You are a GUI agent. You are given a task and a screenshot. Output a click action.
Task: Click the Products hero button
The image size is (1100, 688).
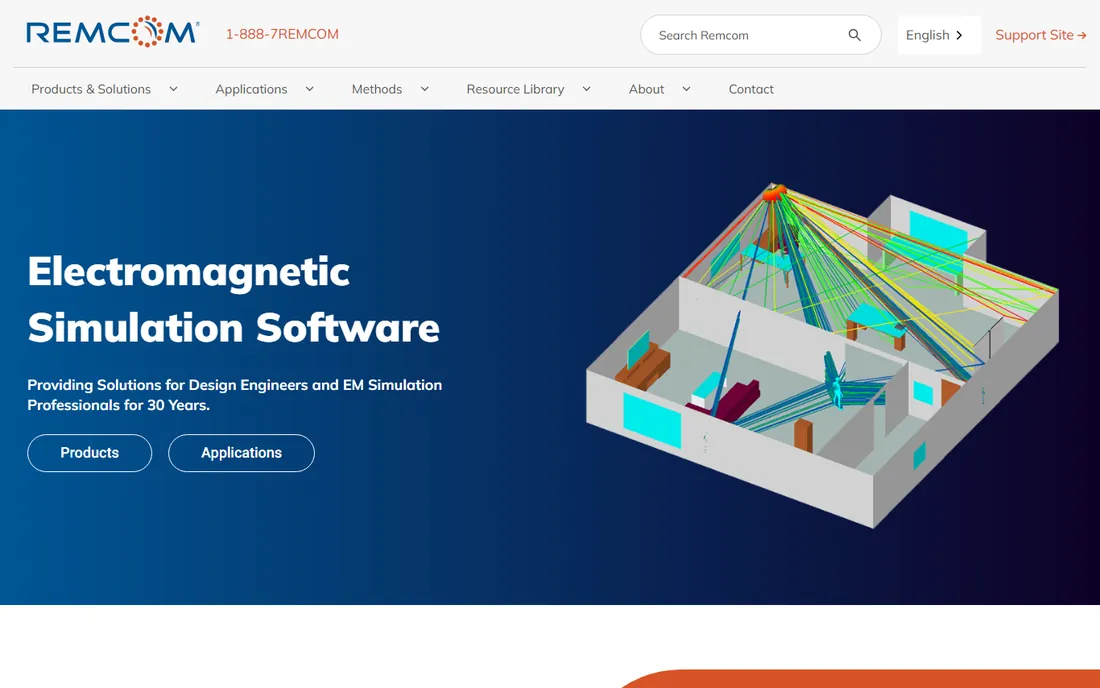[90, 453]
